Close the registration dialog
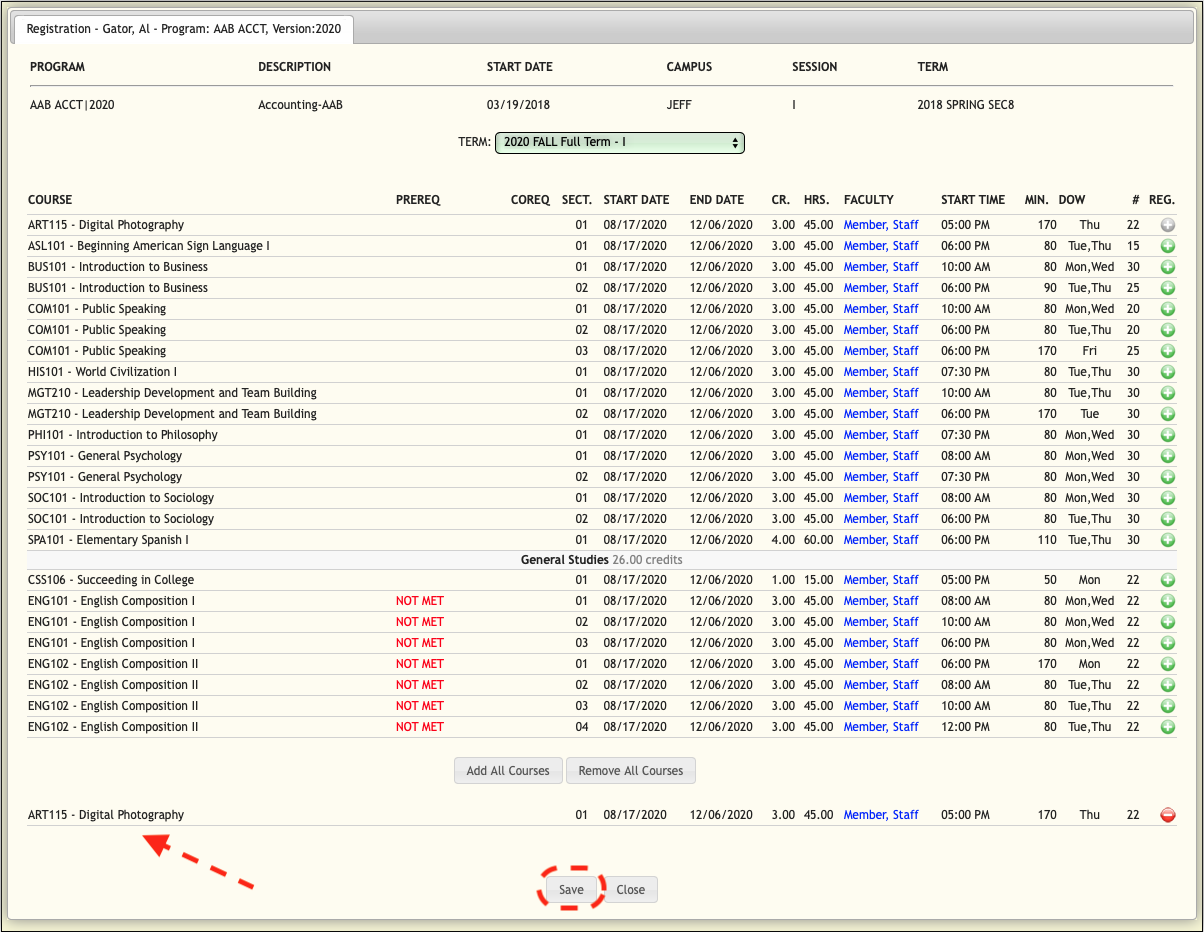 pos(630,890)
